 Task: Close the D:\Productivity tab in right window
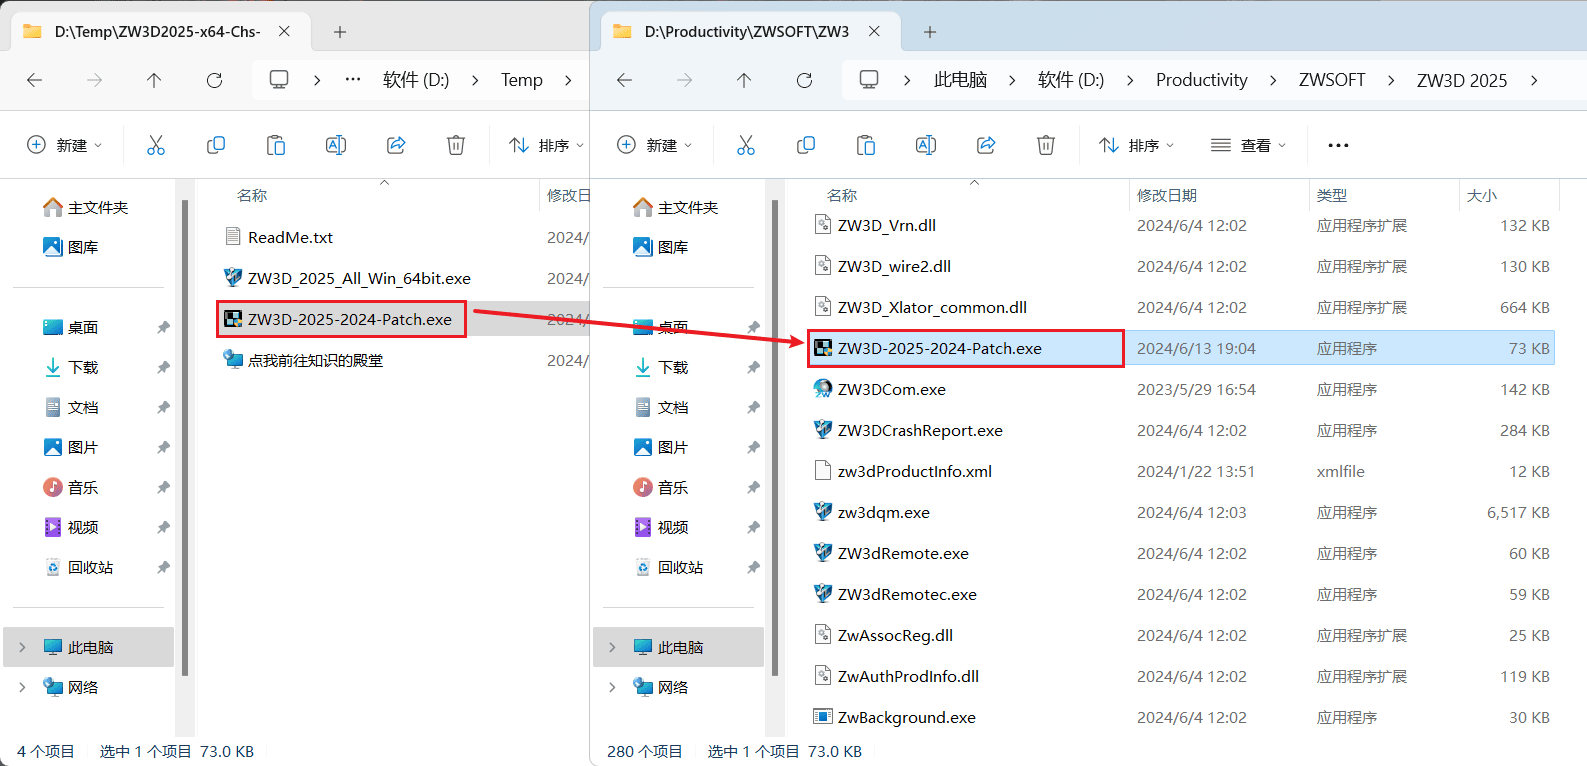[x=874, y=32]
